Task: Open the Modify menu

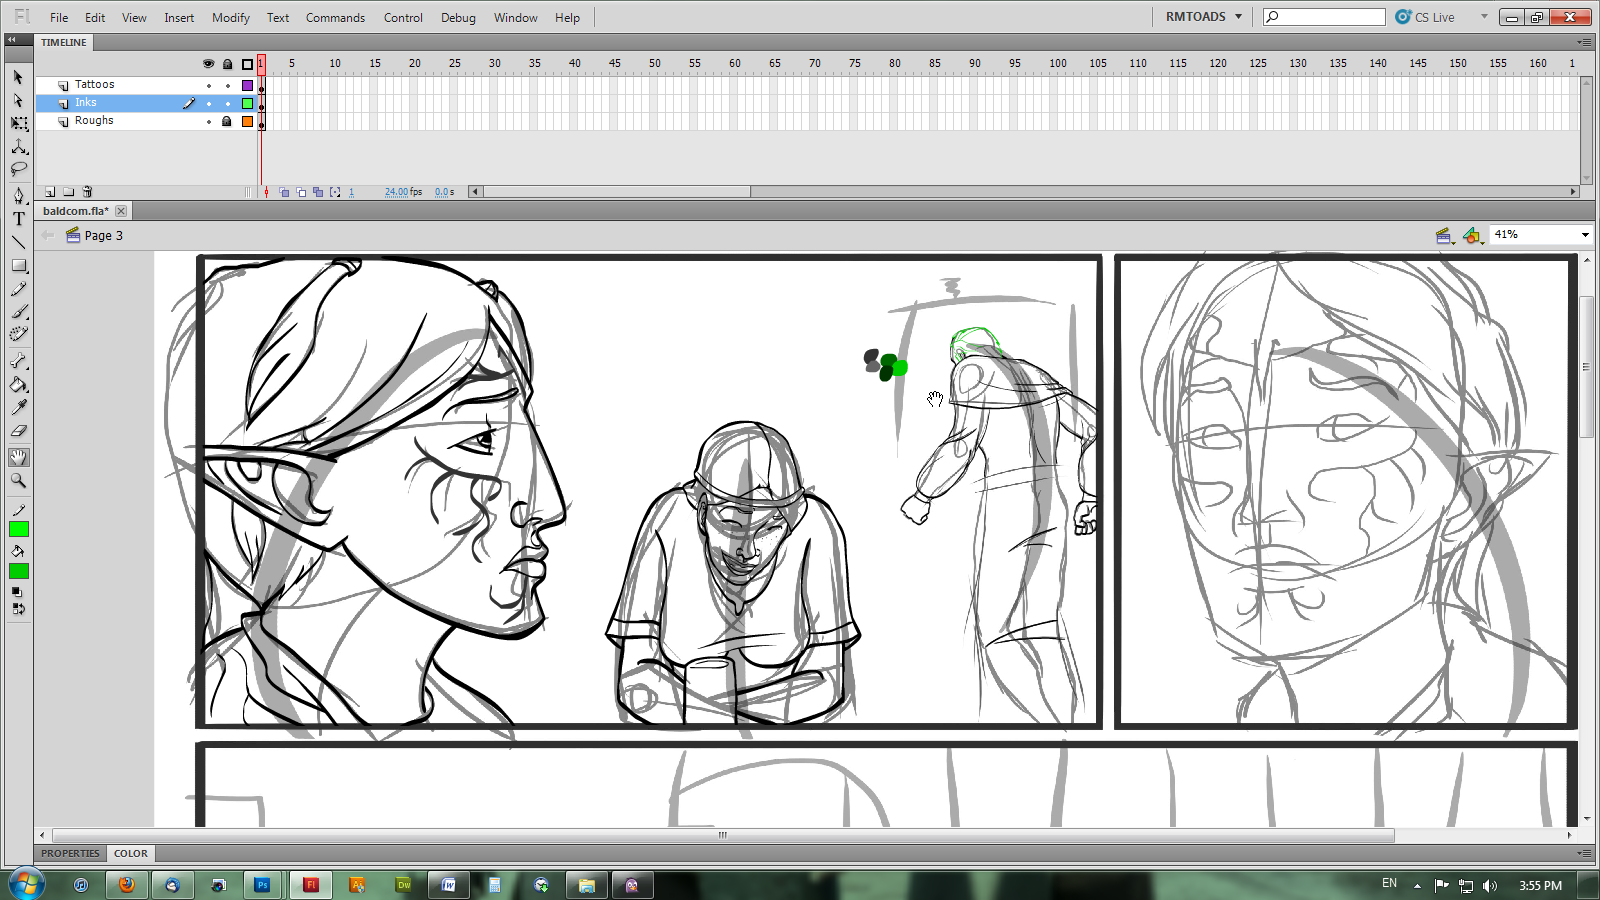Action: 230,18
